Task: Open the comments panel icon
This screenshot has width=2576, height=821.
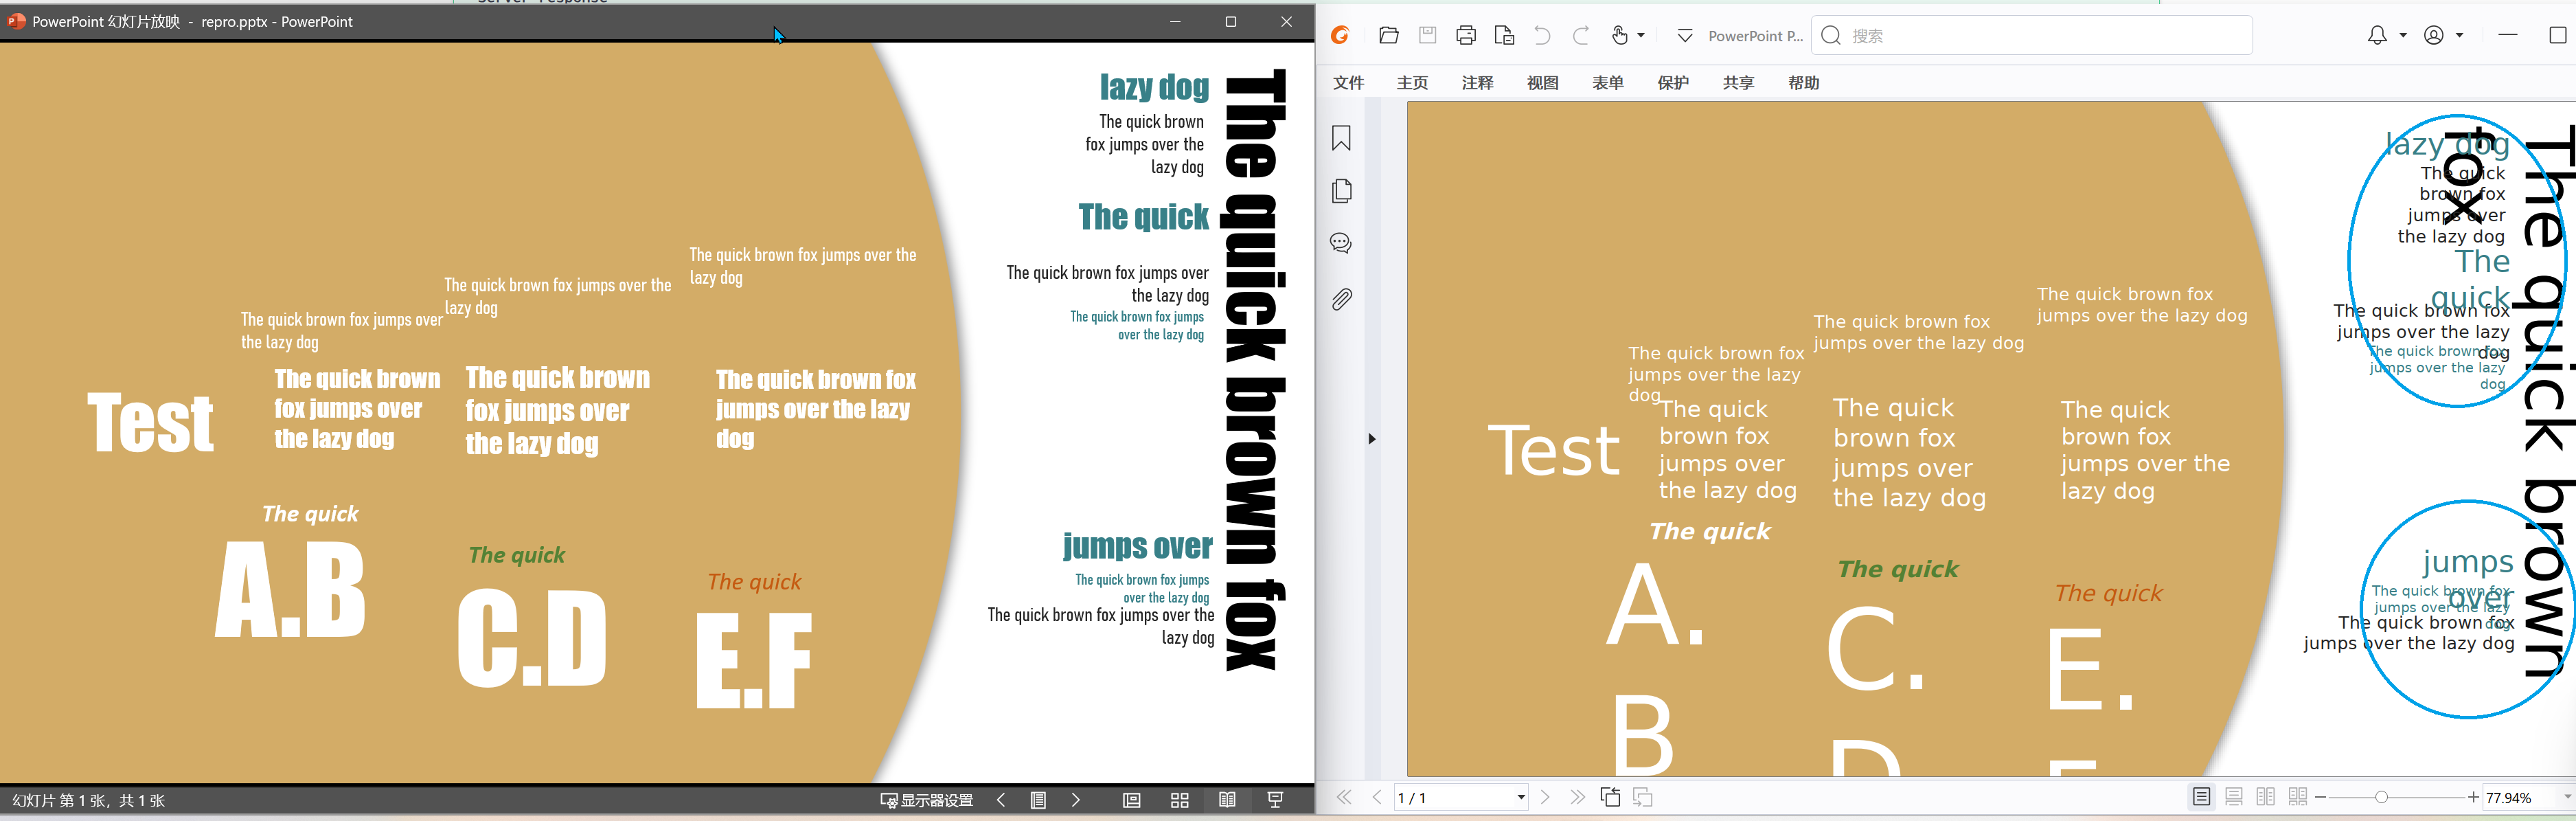Action: [1341, 243]
